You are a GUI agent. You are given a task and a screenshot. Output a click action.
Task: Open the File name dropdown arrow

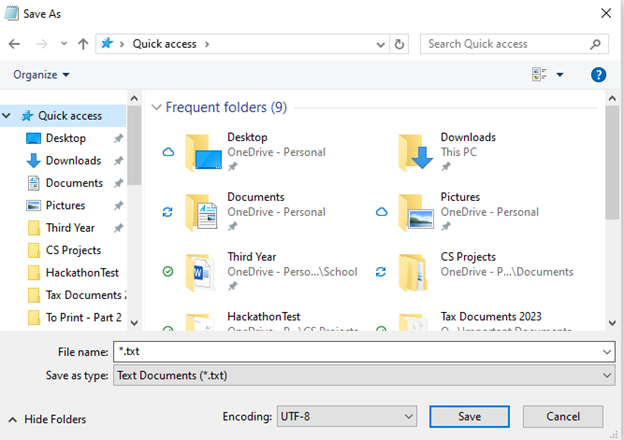click(x=607, y=352)
